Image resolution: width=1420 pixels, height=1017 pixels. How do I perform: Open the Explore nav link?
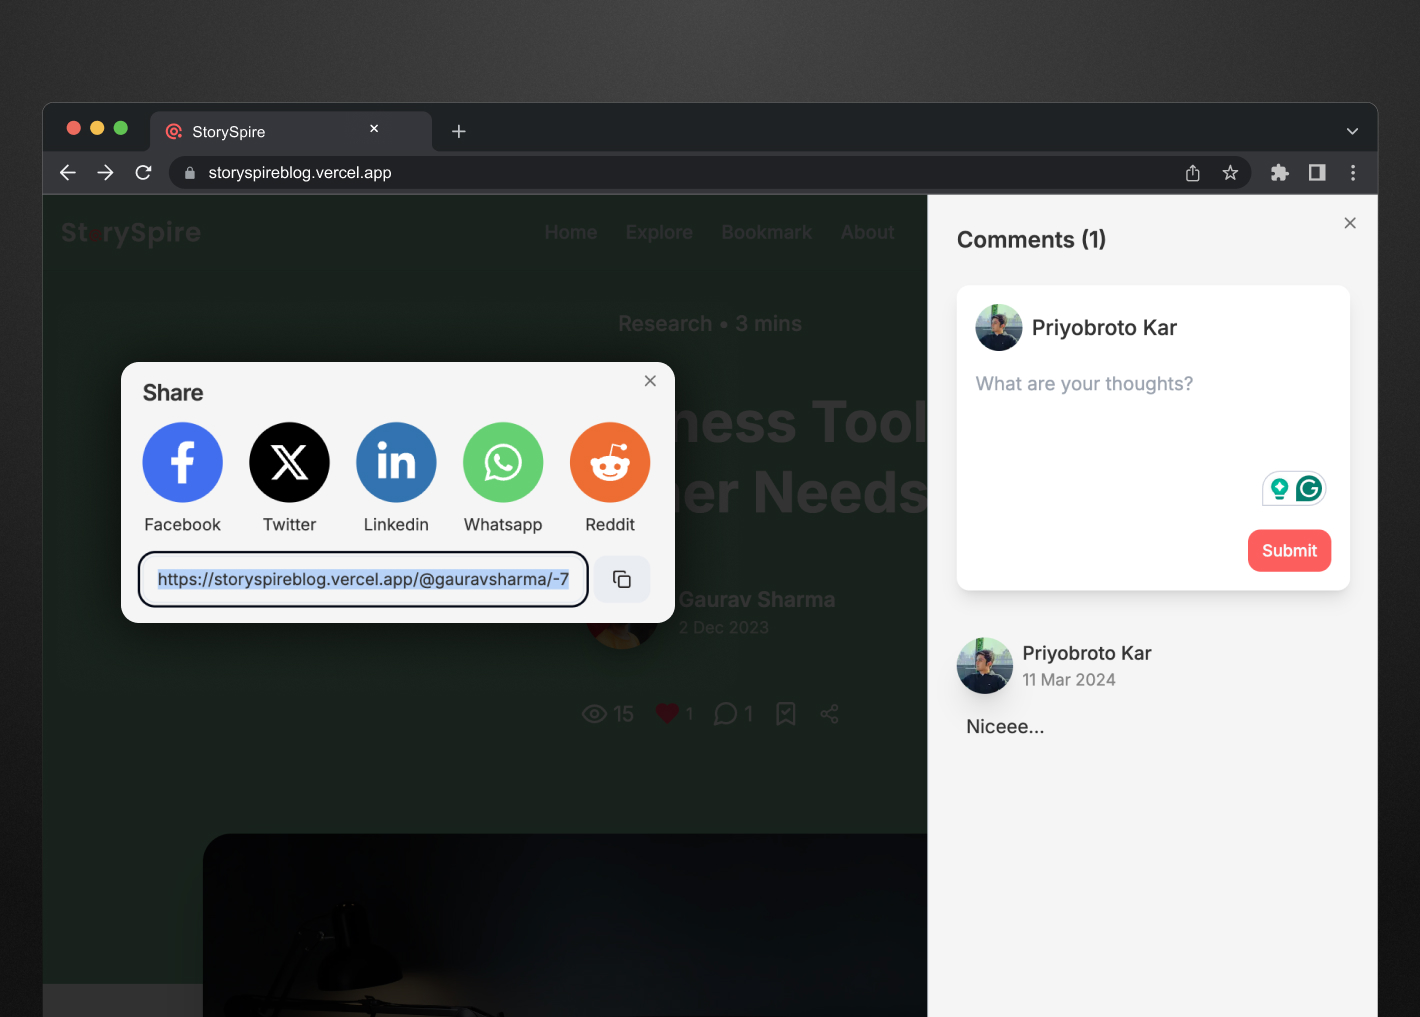659,232
